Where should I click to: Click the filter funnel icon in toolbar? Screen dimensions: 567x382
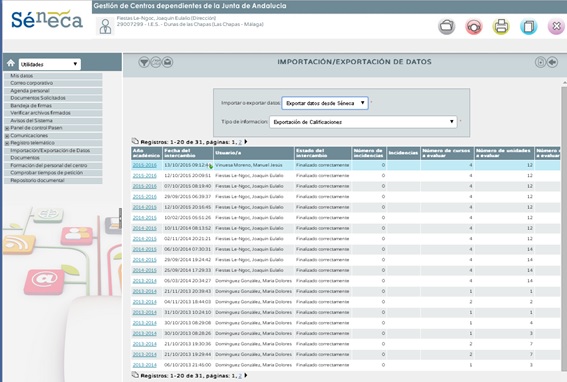(144, 62)
